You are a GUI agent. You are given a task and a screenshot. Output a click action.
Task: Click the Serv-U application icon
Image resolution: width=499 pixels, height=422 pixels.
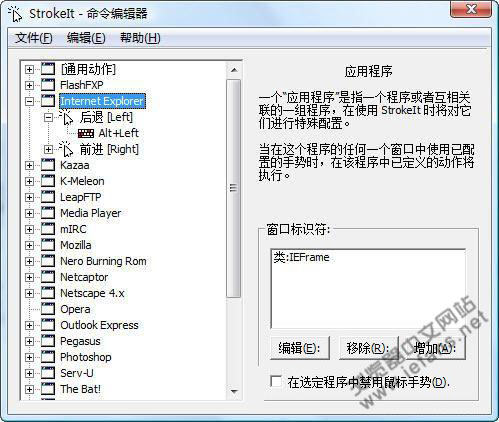[48, 373]
